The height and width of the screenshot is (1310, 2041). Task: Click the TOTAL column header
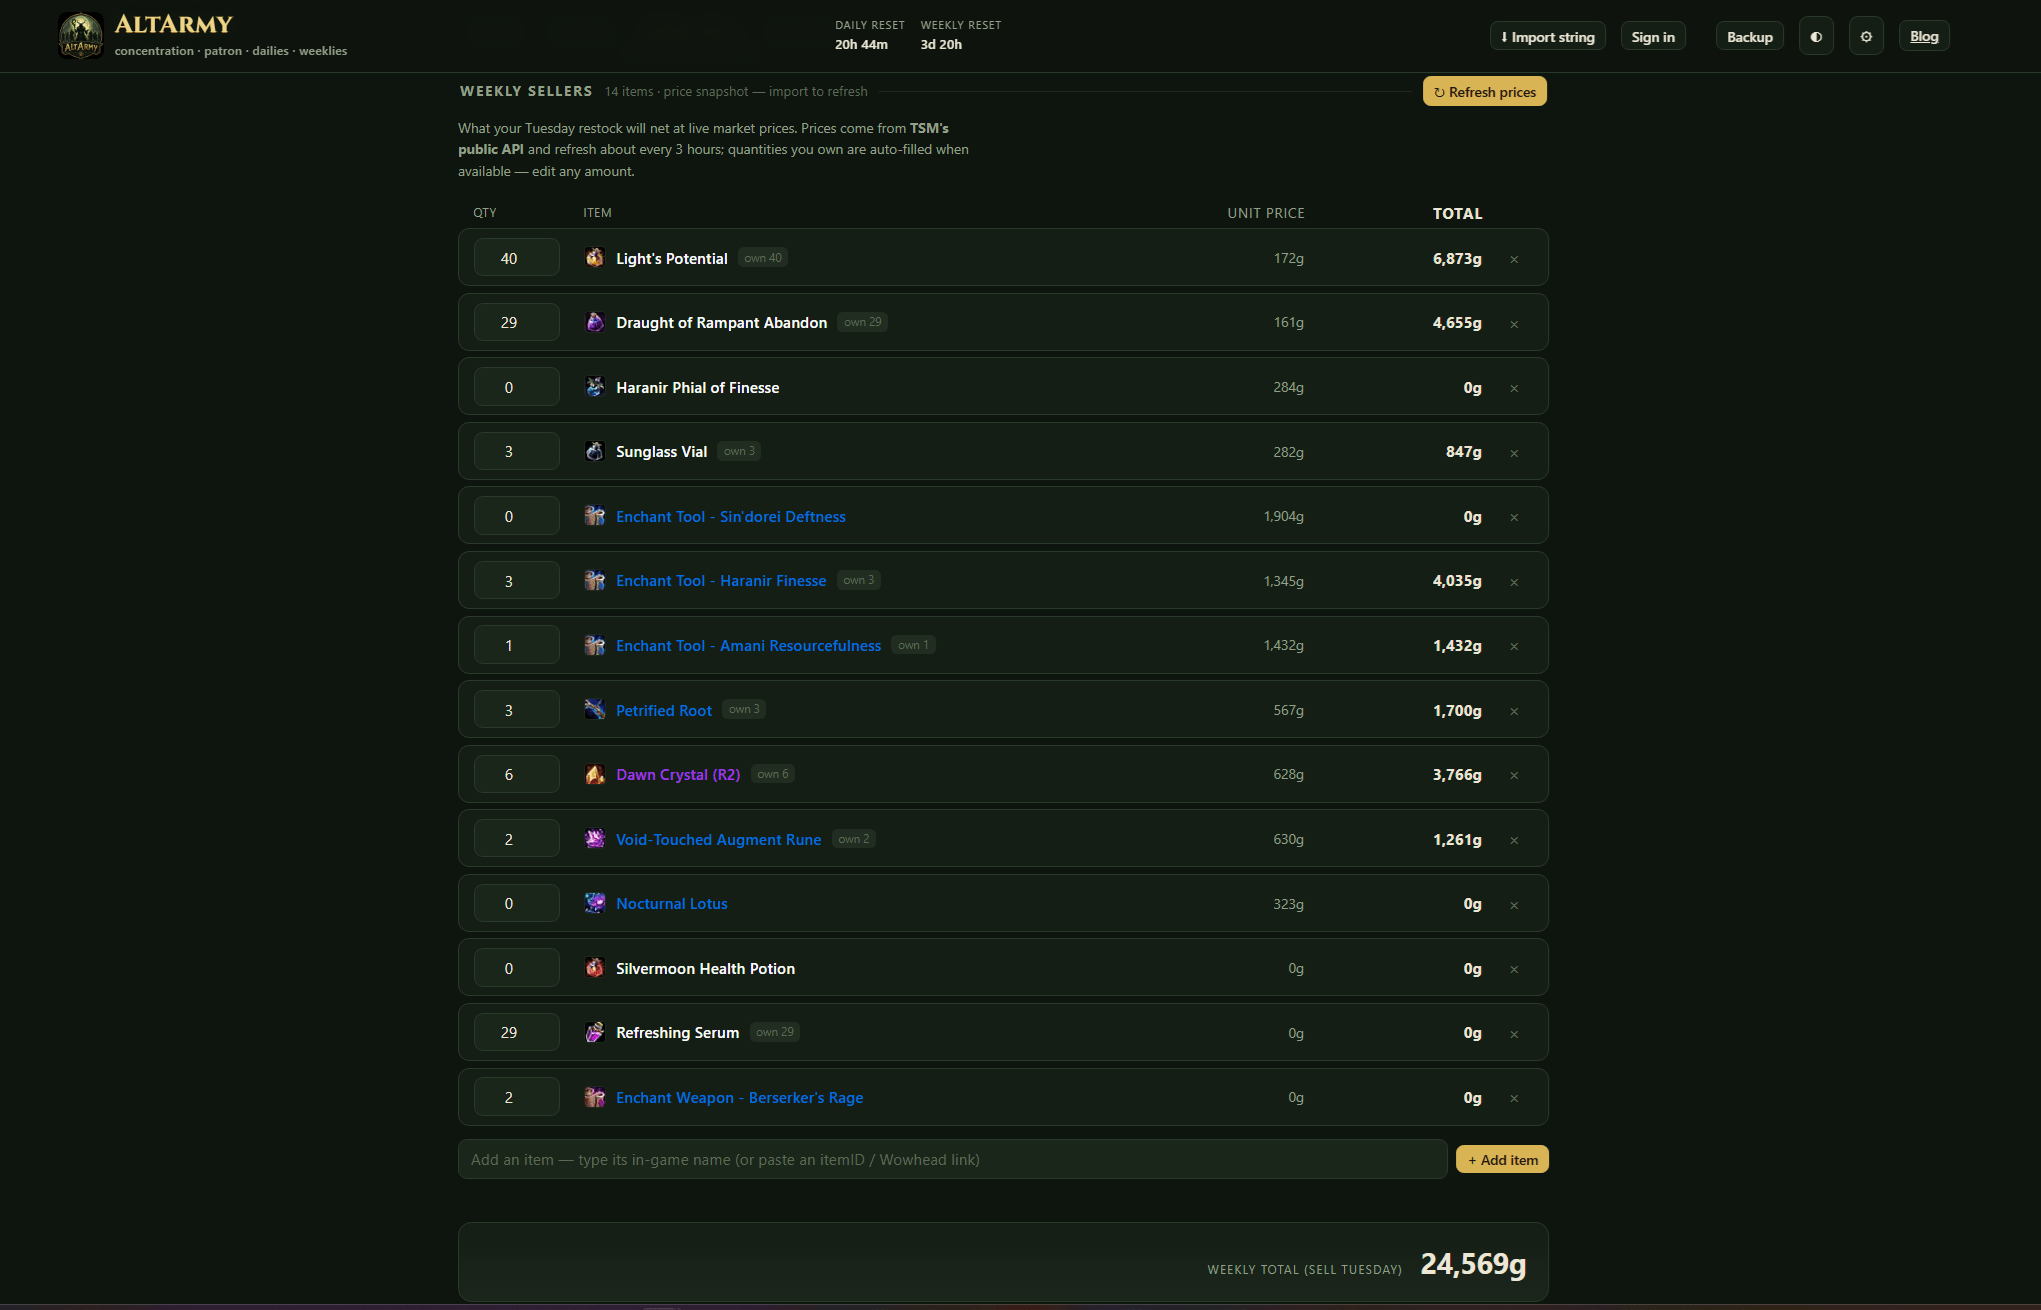click(1457, 214)
